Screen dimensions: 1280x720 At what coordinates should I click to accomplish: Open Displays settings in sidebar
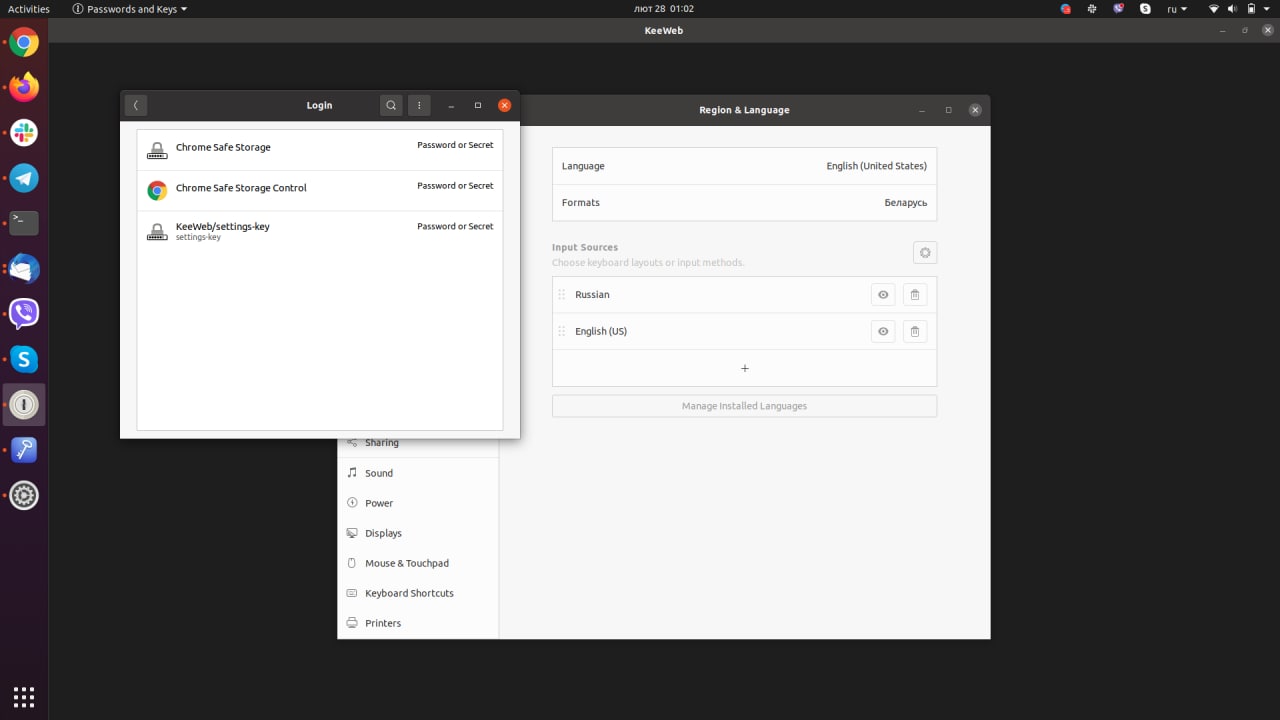tap(418, 533)
